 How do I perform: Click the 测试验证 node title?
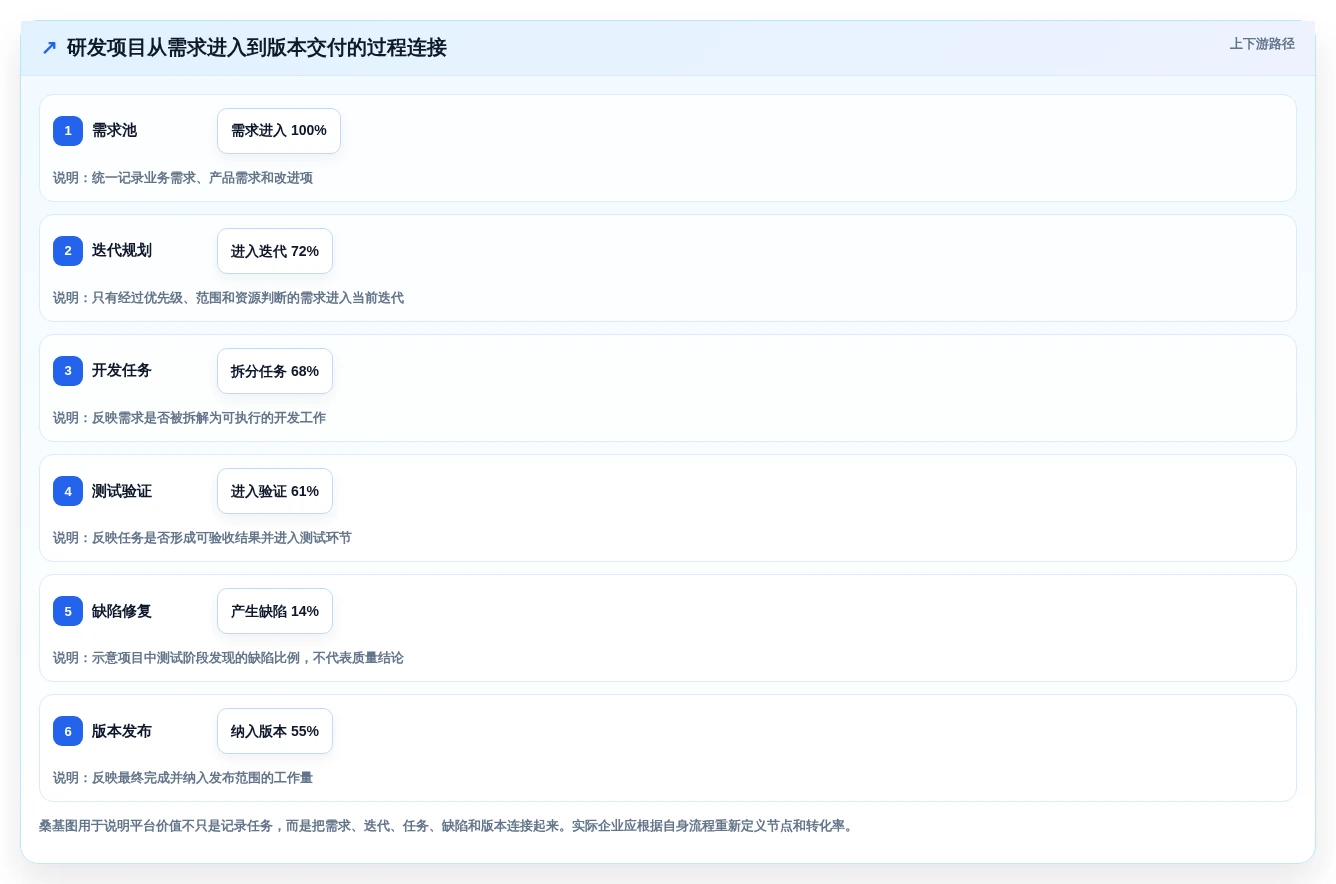[x=122, y=491]
